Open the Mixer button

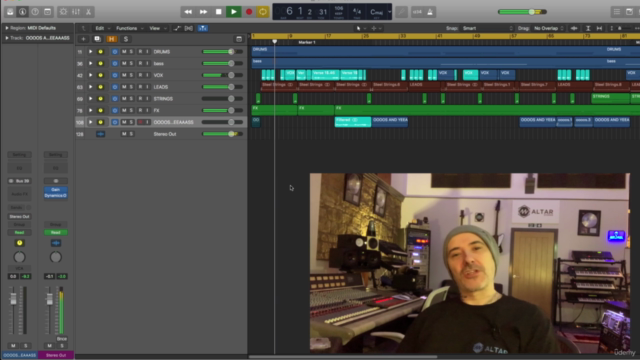click(76, 12)
